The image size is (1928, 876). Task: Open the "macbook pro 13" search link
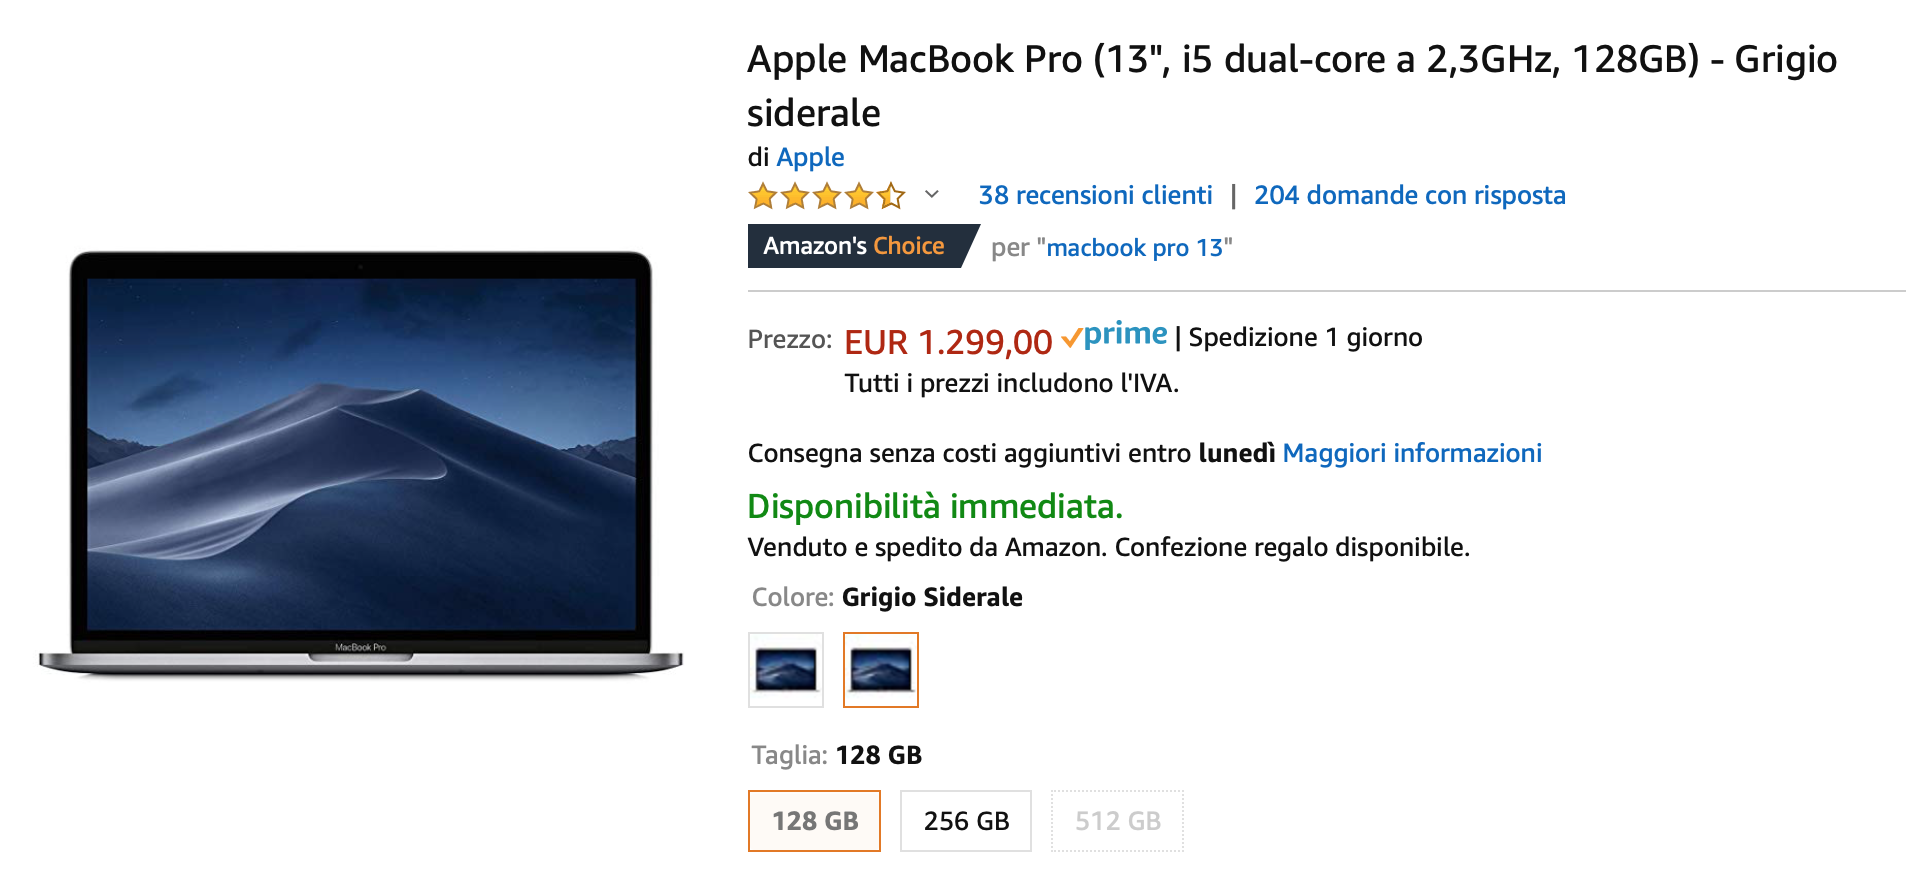pyautogui.click(x=1134, y=248)
